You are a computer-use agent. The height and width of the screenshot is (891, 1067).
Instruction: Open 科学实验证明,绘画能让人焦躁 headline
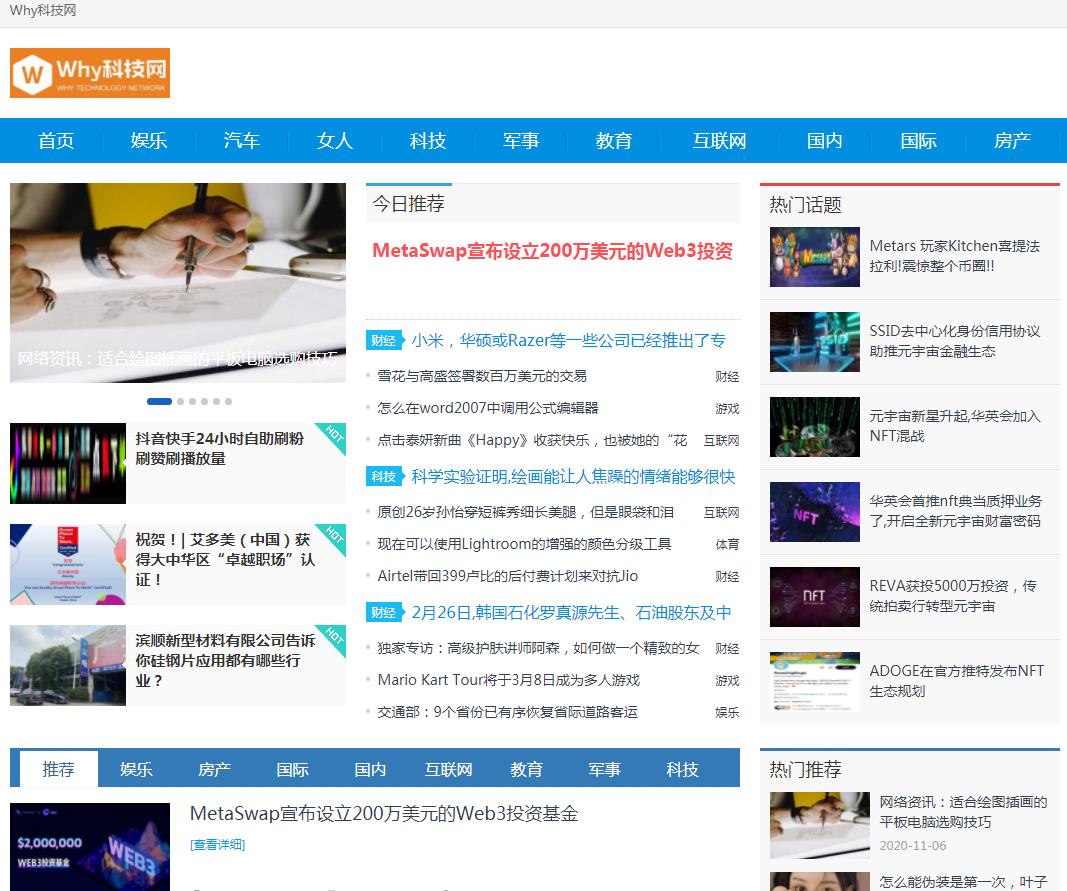pos(573,476)
